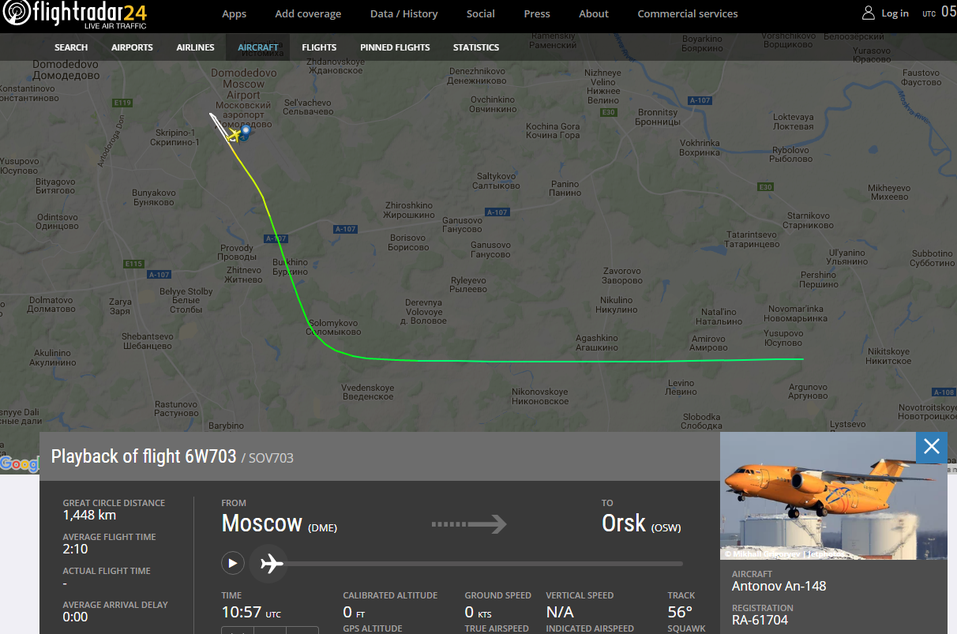This screenshot has width=957, height=634.
Task: Click the Google logo on the map
Action: click(x=20, y=464)
